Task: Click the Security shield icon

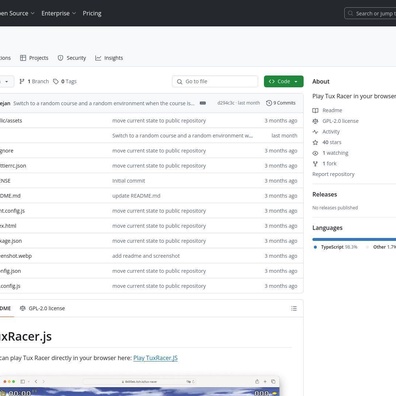Action: tap(60, 58)
